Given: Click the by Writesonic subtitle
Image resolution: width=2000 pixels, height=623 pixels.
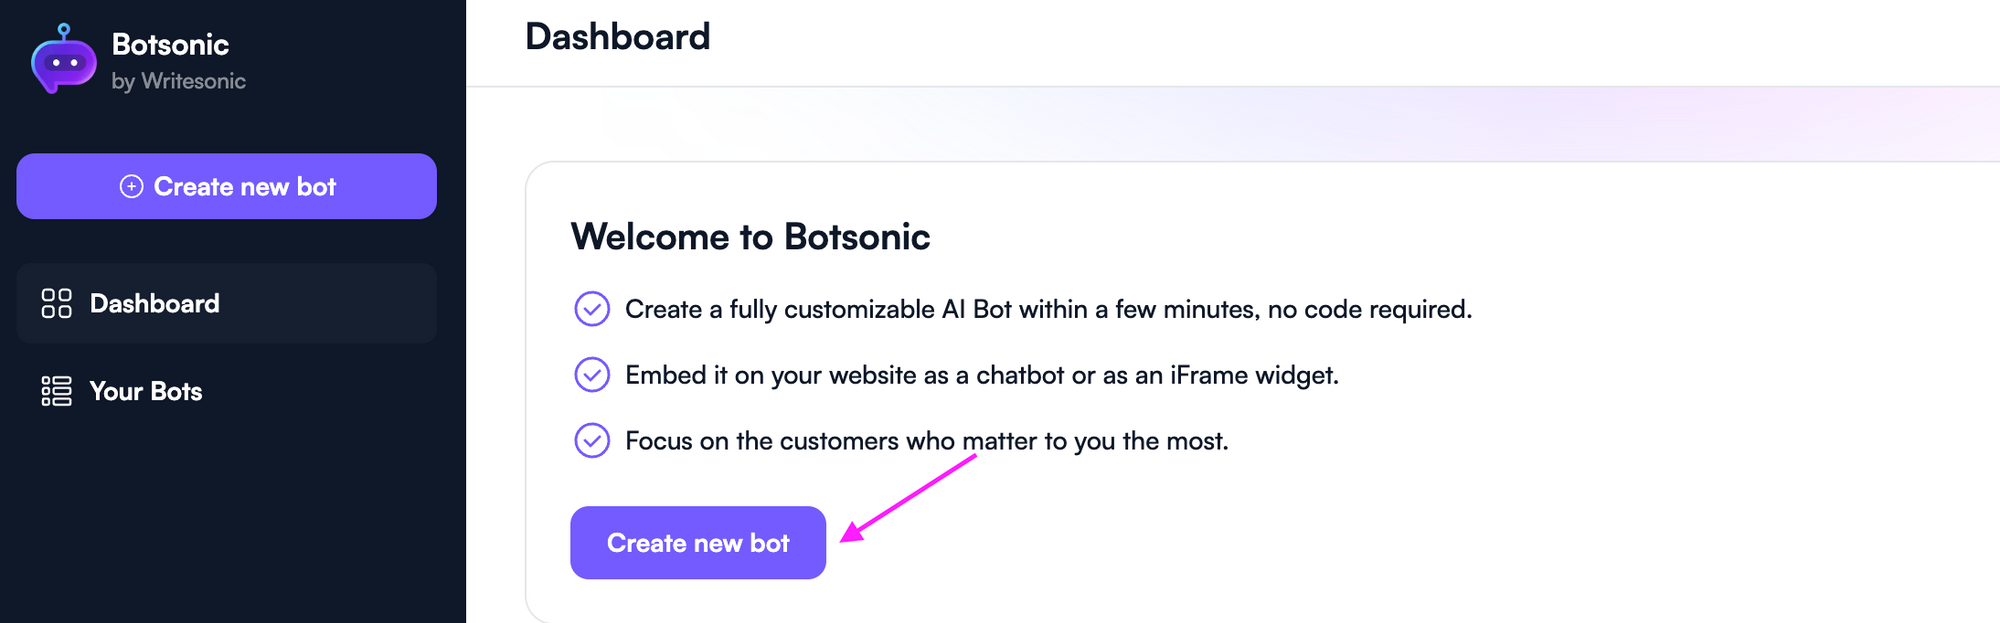Looking at the screenshot, I should (x=178, y=81).
